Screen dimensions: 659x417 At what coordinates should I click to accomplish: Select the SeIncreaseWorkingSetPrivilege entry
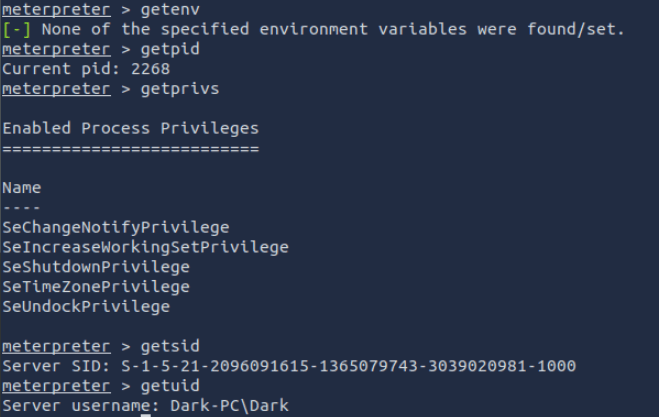point(145,247)
